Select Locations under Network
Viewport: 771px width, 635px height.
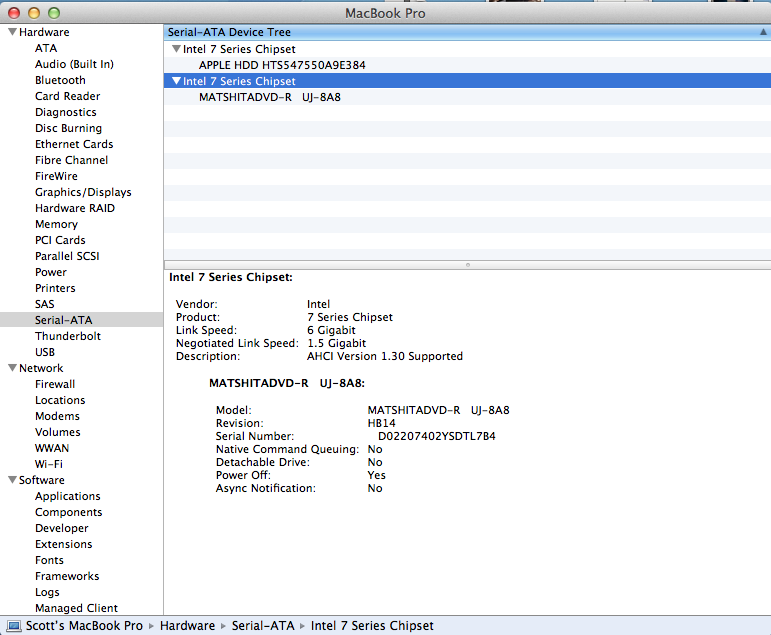click(x=60, y=400)
